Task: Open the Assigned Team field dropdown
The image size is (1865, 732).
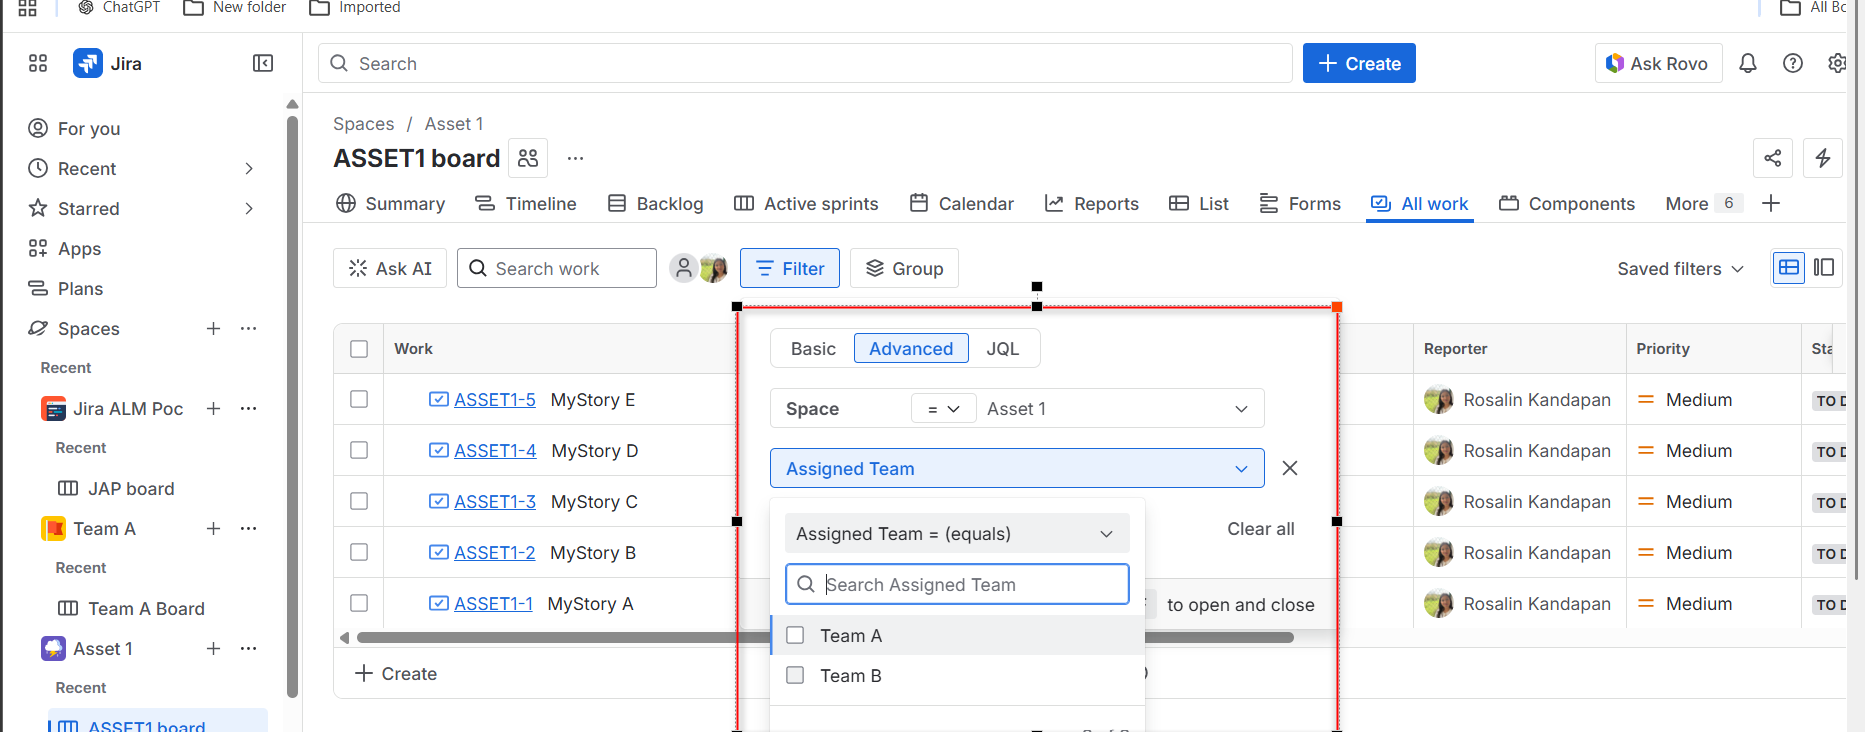Action: 1017,468
